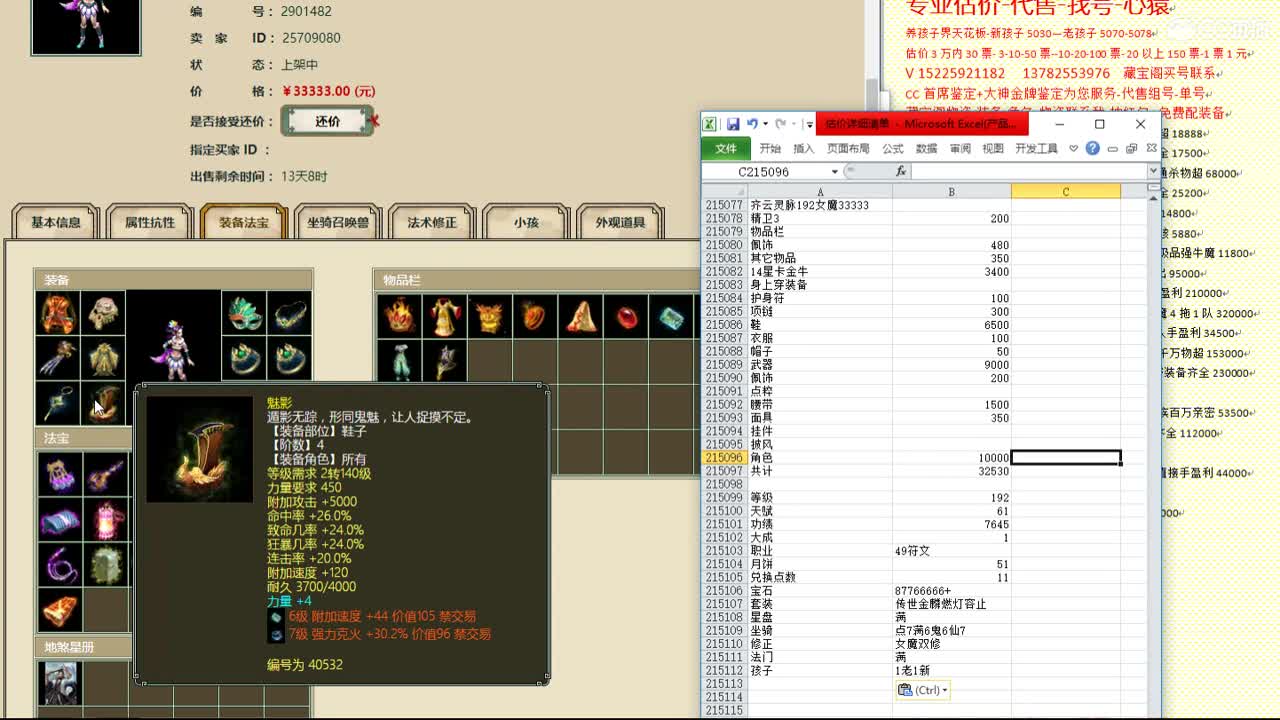Expand the ribbon with the chevron icon

coord(1074,148)
